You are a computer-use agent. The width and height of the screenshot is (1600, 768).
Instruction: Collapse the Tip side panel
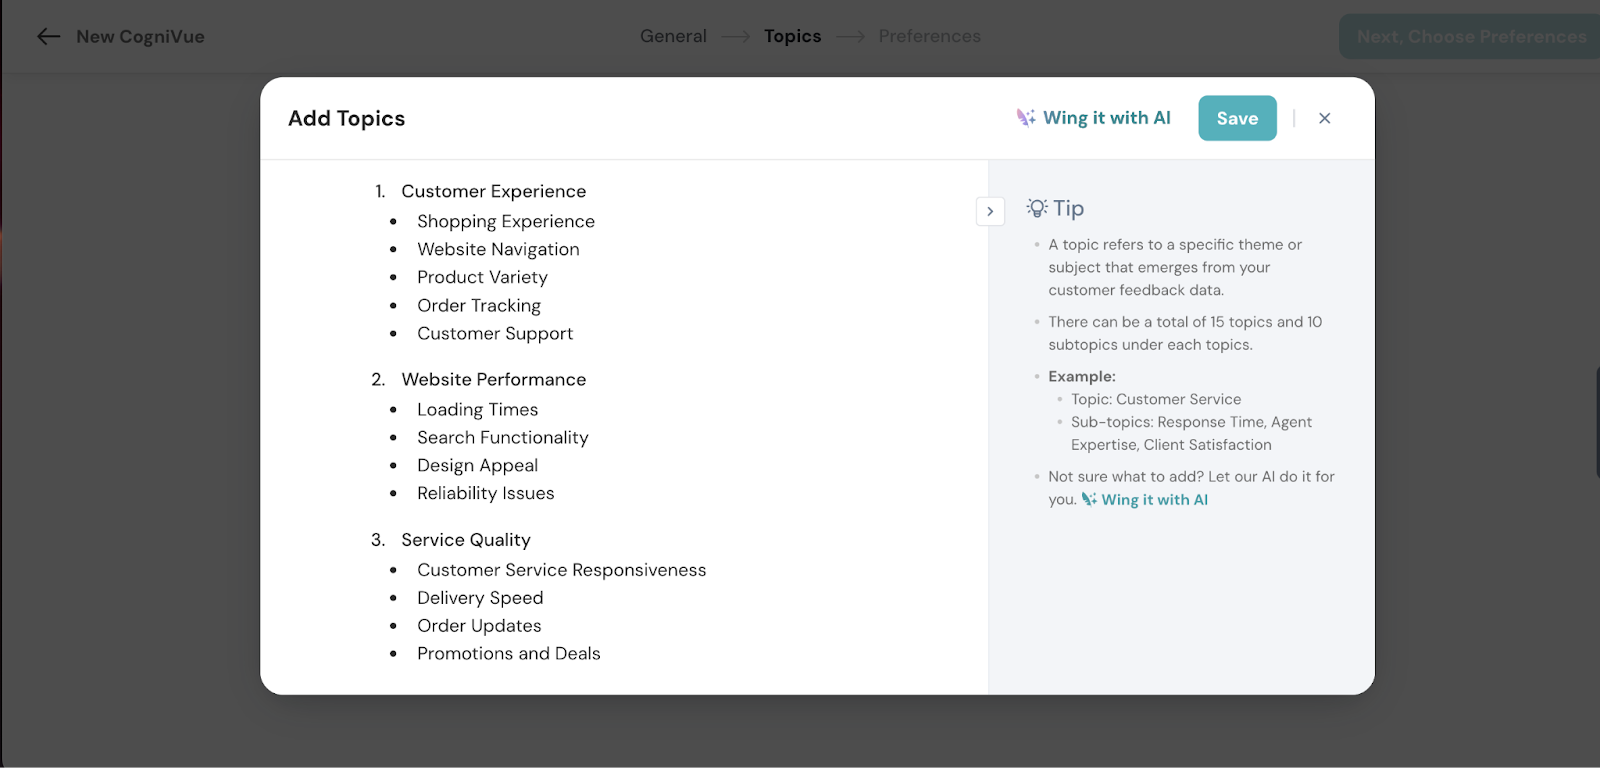(x=990, y=211)
